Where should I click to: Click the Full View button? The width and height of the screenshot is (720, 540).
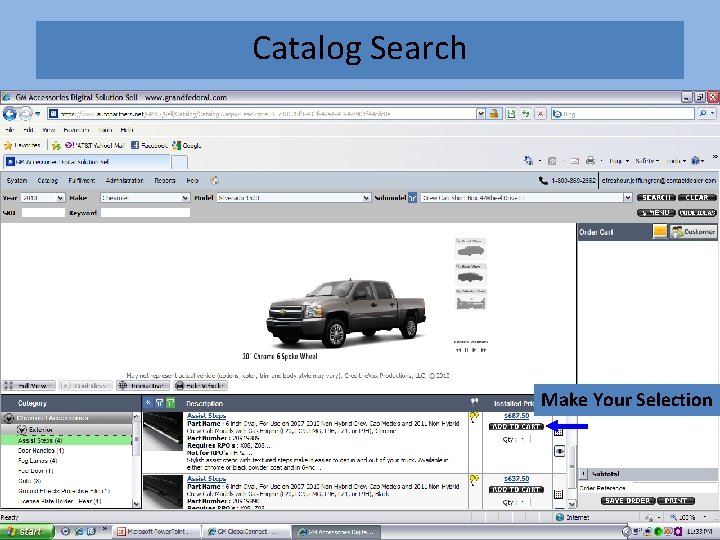click(28, 386)
